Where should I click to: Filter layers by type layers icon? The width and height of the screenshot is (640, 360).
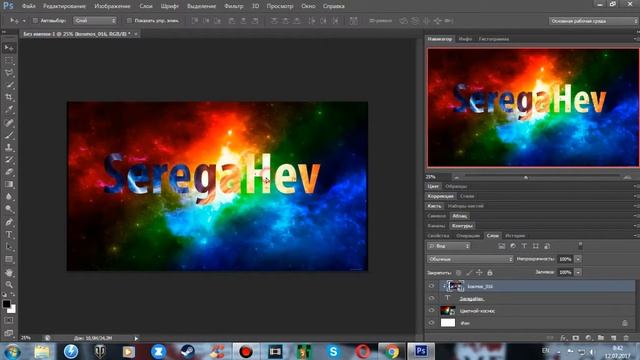tap(524, 246)
